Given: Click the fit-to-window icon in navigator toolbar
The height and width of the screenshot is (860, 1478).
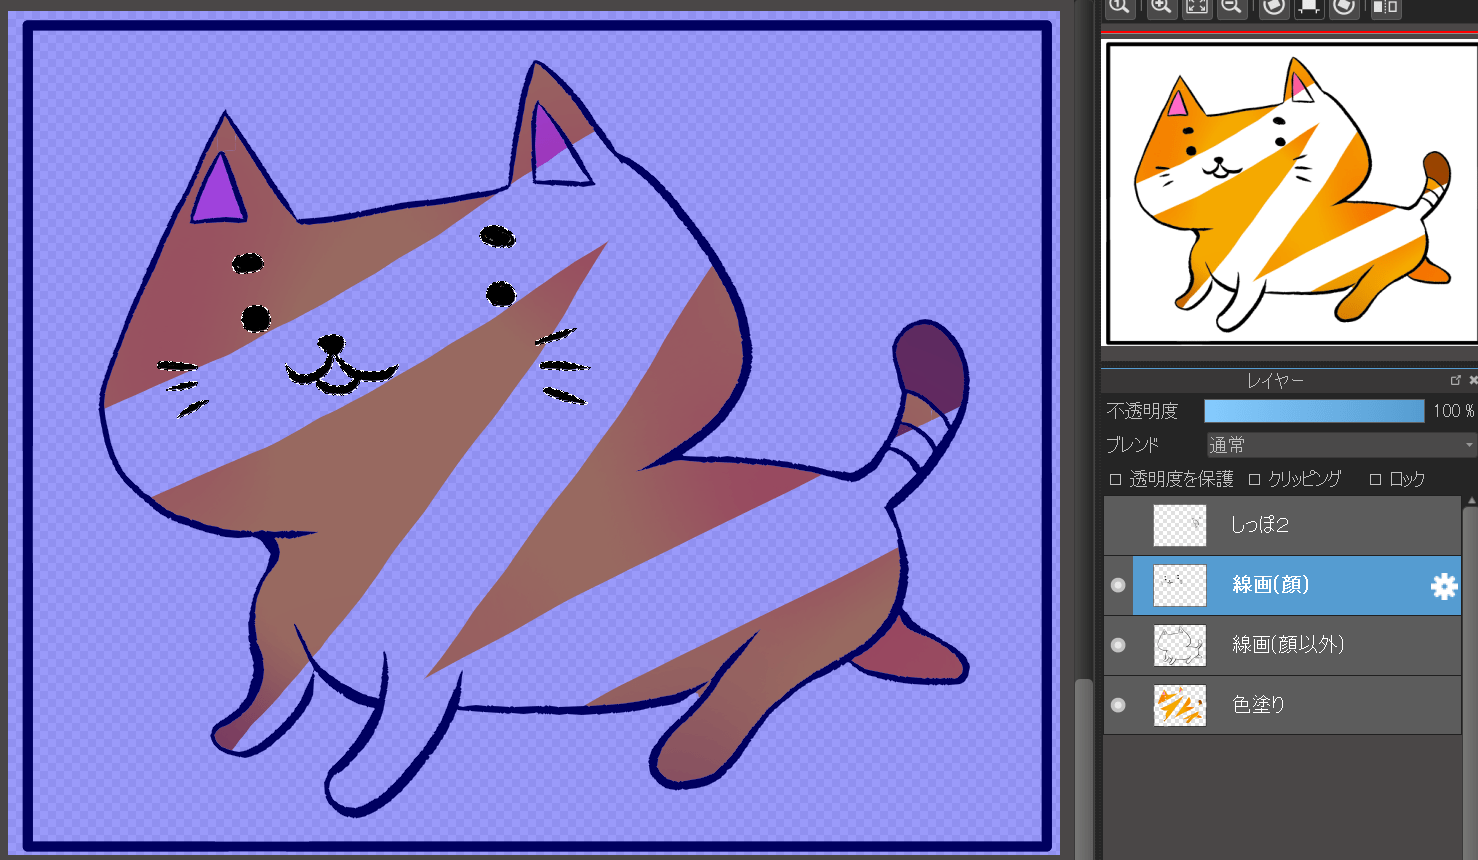Looking at the screenshot, I should [x=1197, y=8].
